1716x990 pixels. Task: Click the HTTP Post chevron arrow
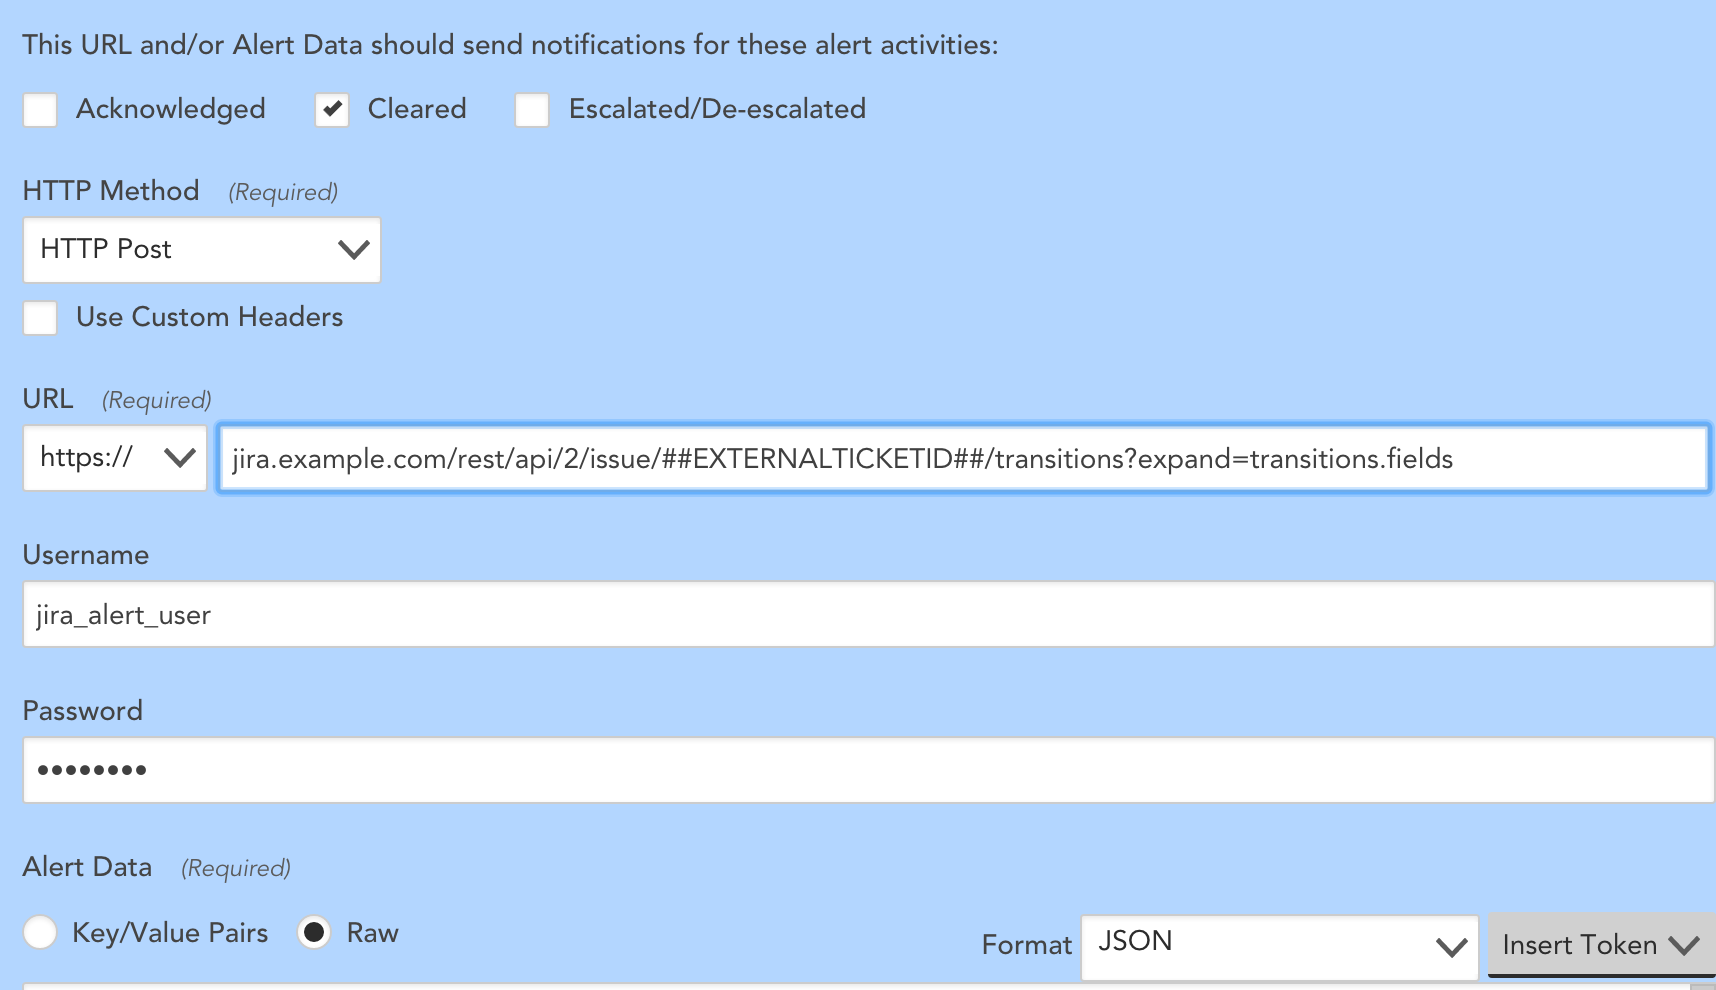pyautogui.click(x=354, y=250)
